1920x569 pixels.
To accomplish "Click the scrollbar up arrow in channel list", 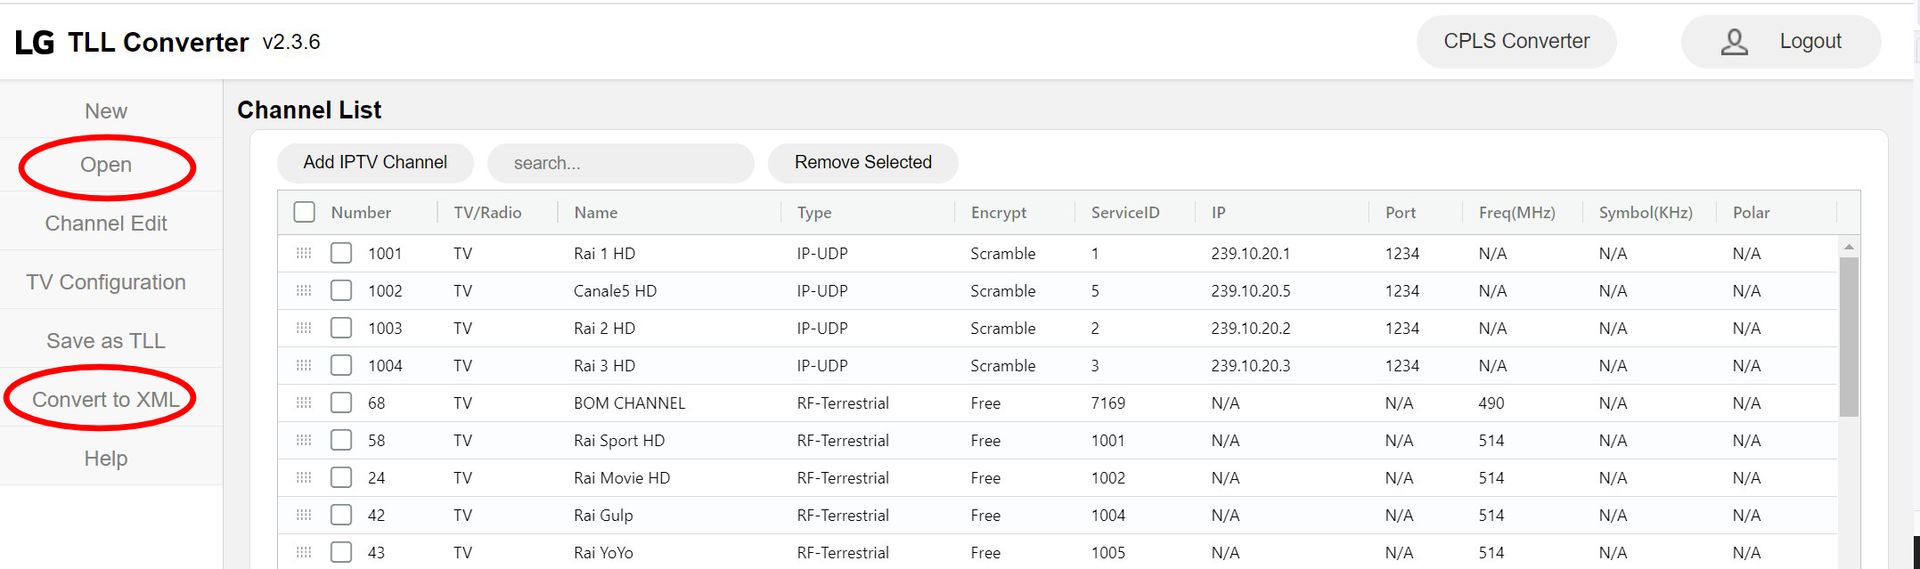I will pyautogui.click(x=1849, y=246).
